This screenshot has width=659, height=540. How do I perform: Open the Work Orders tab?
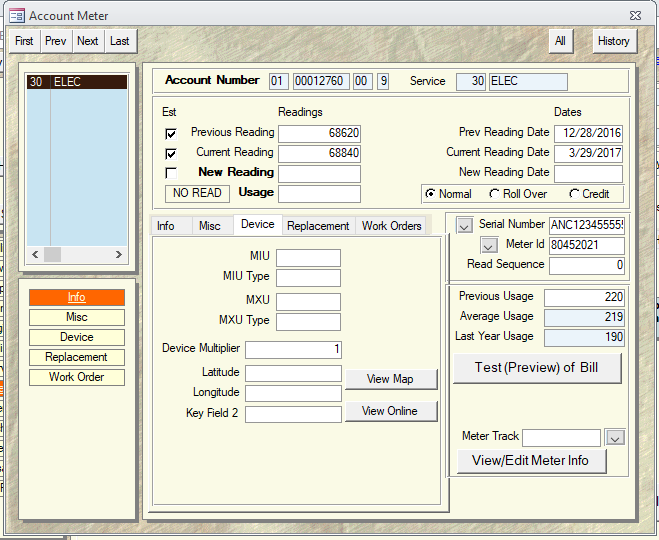coord(392,226)
